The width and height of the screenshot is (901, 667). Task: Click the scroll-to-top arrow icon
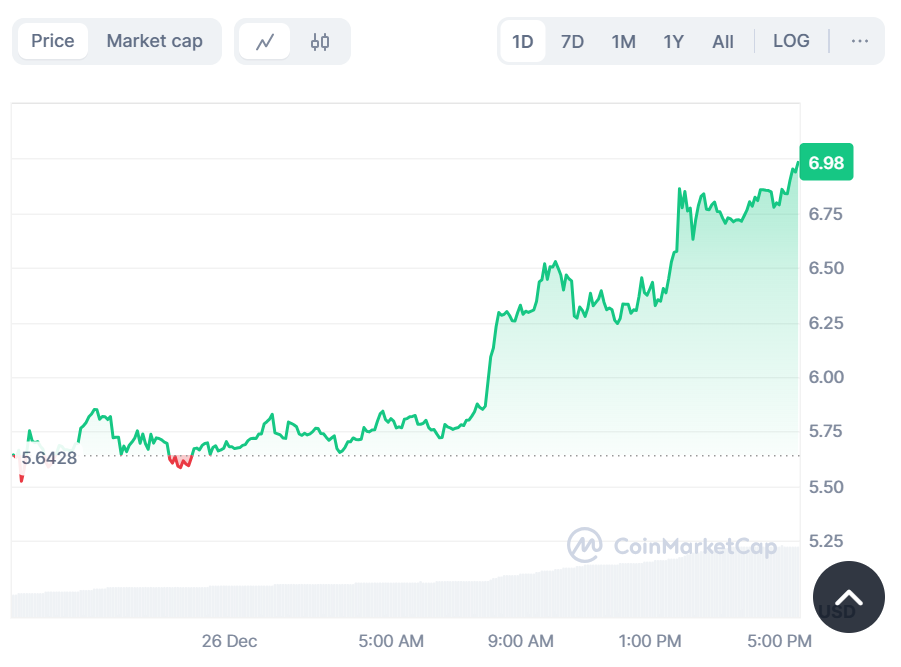pyautogui.click(x=848, y=597)
